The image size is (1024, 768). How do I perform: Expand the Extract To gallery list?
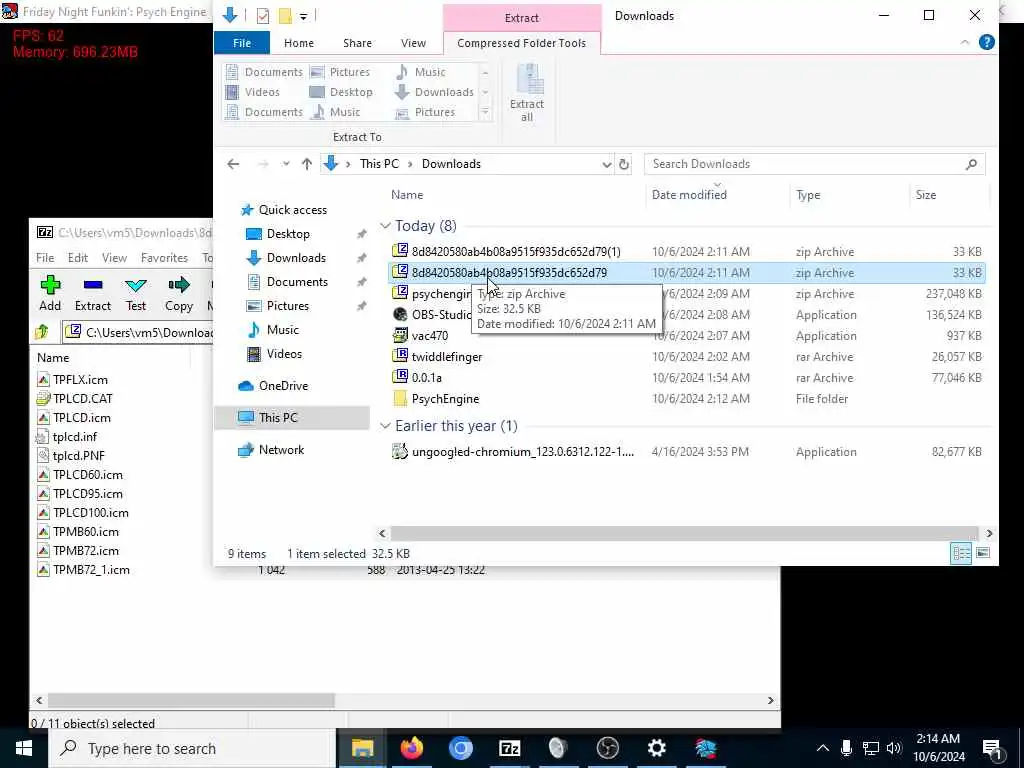(485, 112)
